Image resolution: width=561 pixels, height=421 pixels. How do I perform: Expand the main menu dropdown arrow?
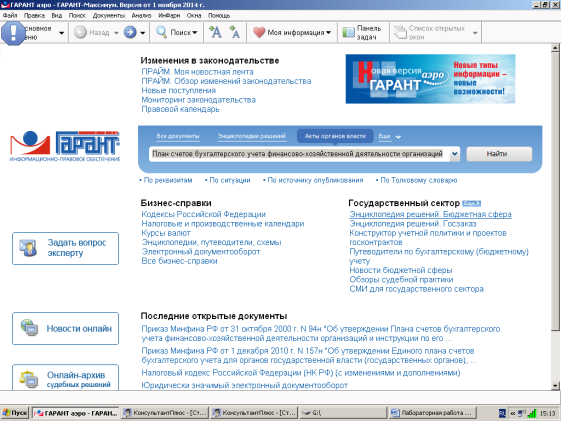(x=62, y=33)
